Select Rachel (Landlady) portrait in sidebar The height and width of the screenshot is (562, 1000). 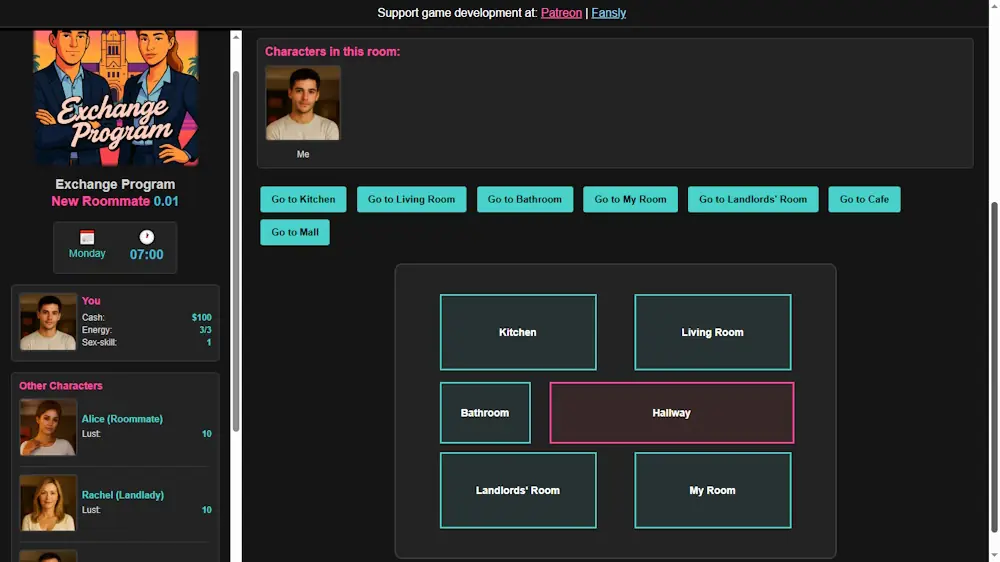coord(48,503)
